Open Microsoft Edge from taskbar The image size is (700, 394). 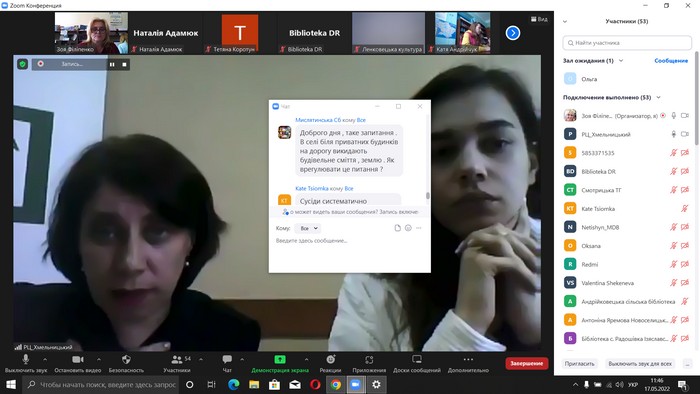tap(233, 384)
